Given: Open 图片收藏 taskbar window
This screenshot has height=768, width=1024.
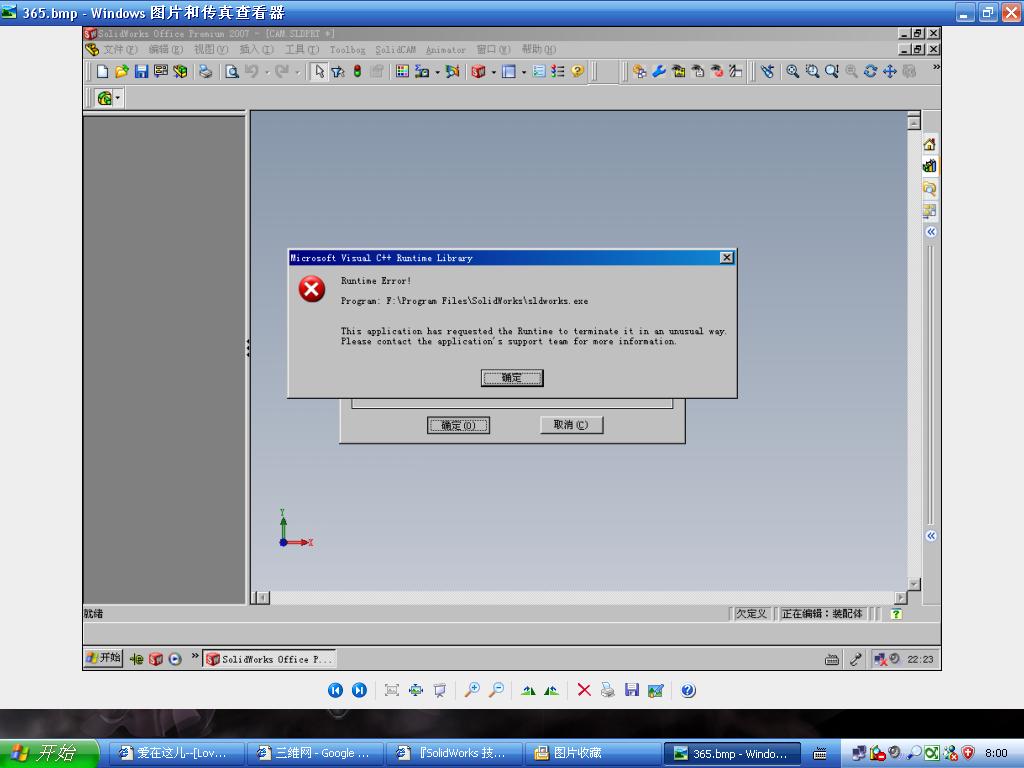Looking at the screenshot, I should (592, 754).
